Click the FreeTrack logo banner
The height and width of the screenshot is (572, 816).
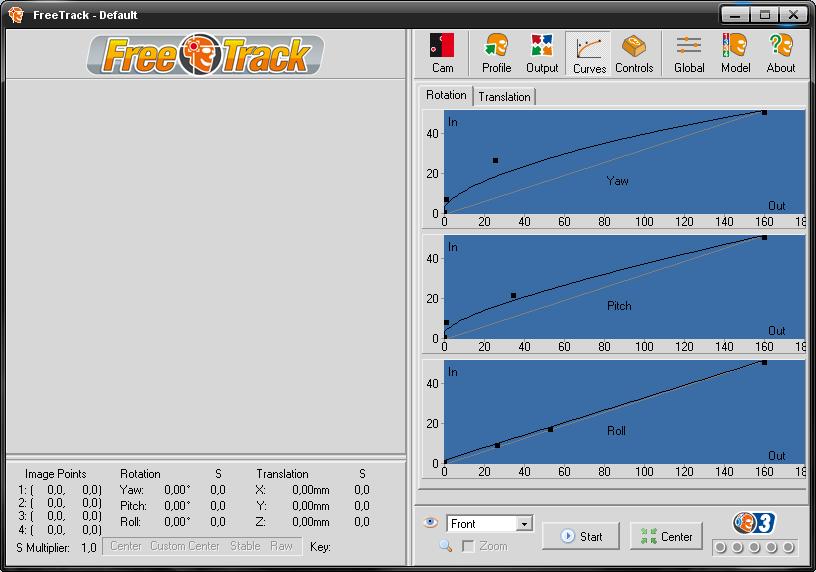pos(205,55)
